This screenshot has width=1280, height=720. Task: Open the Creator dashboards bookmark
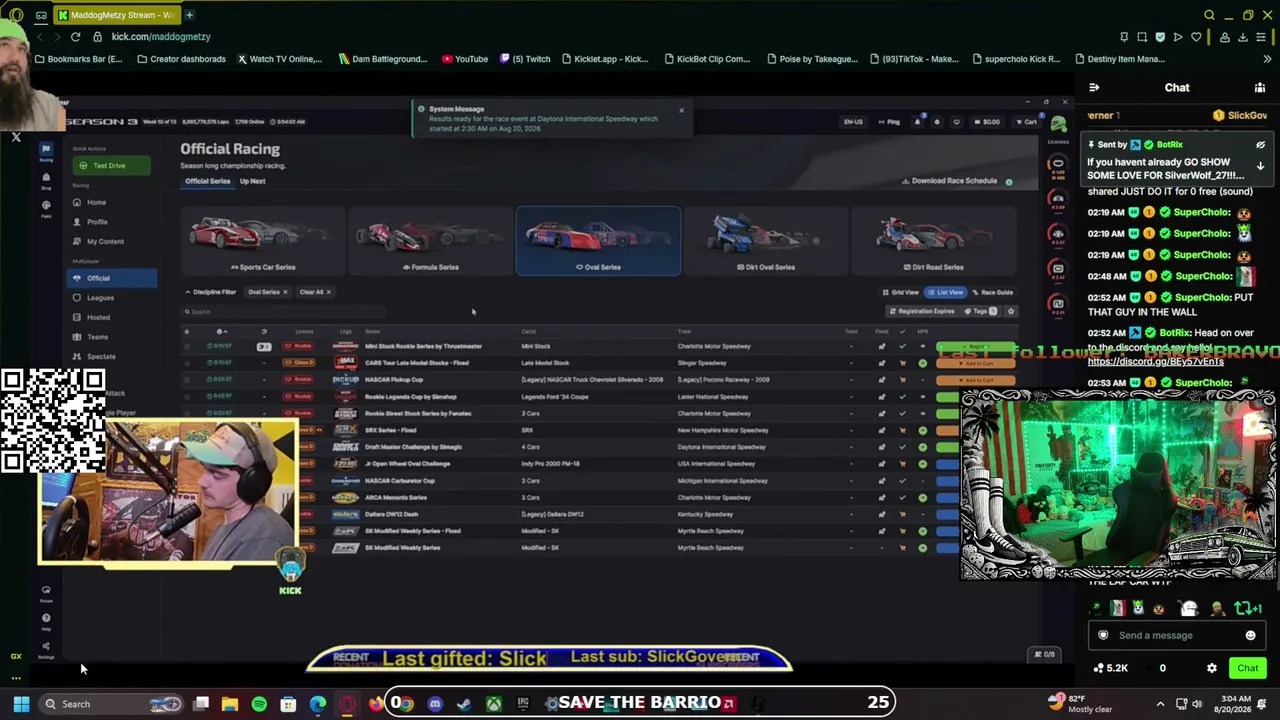point(181,59)
